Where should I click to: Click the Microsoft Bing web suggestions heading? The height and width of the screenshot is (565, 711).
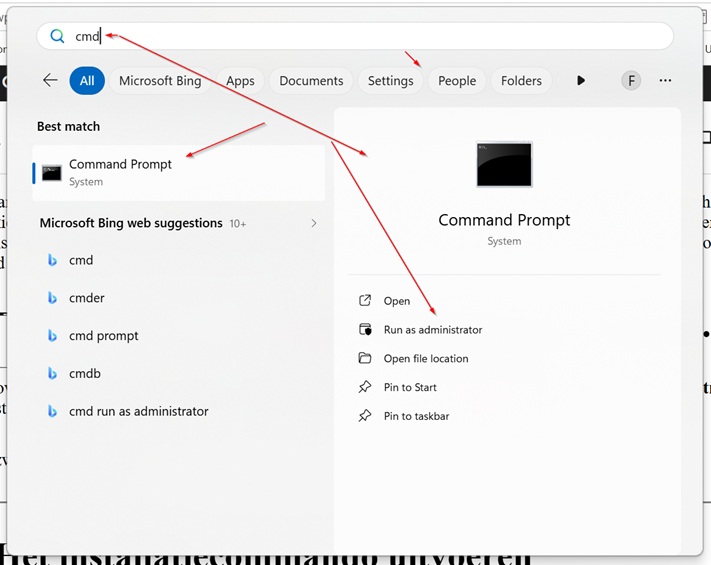[x=131, y=223]
